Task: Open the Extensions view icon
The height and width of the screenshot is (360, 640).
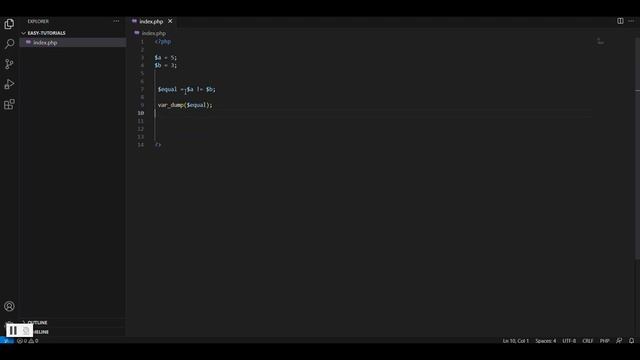Action: click(9, 104)
